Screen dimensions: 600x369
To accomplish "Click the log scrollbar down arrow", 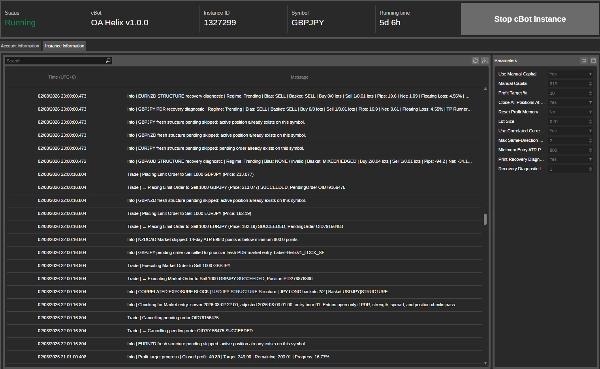I will pyautogui.click(x=485, y=363).
